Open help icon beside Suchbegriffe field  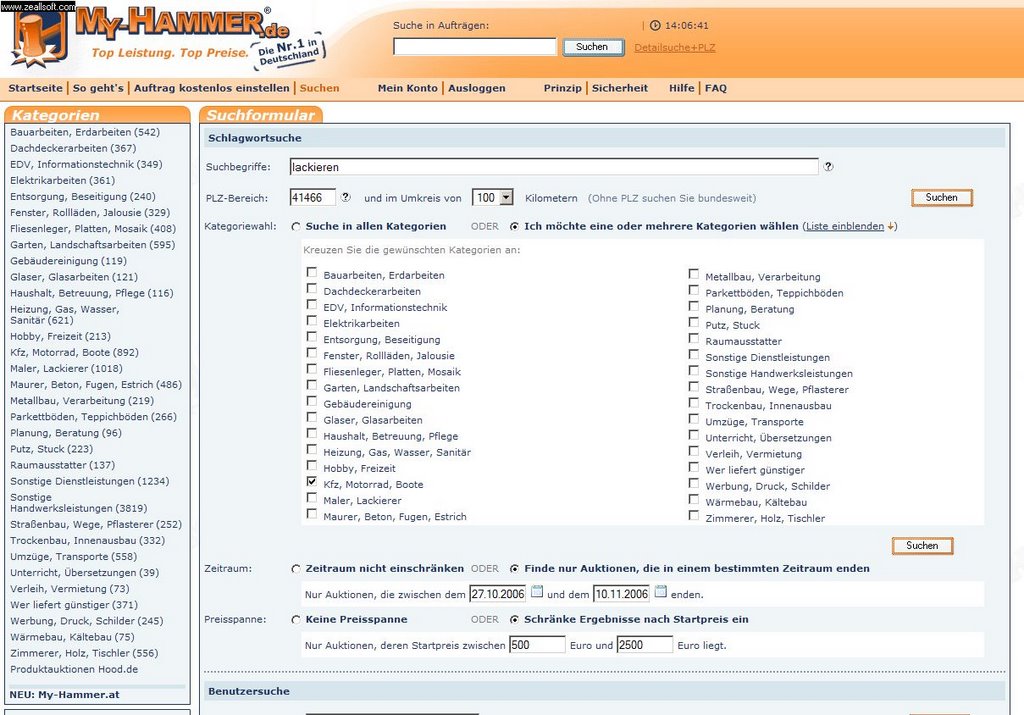828,167
